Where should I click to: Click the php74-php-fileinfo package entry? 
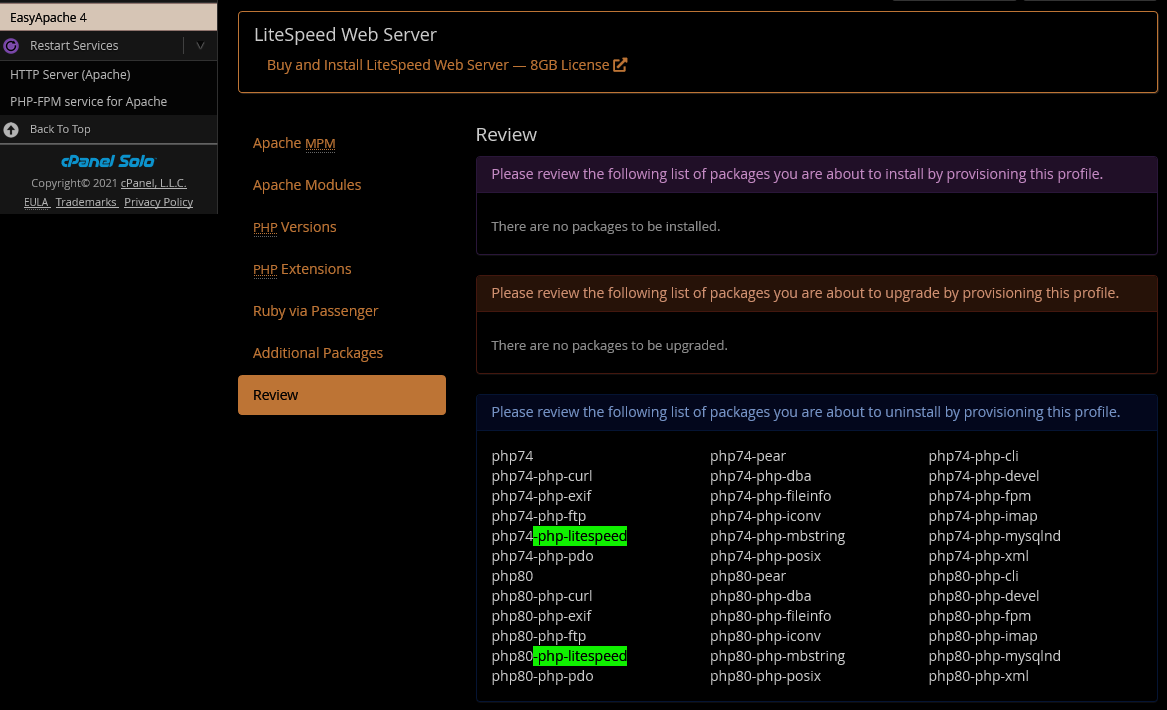pos(770,496)
